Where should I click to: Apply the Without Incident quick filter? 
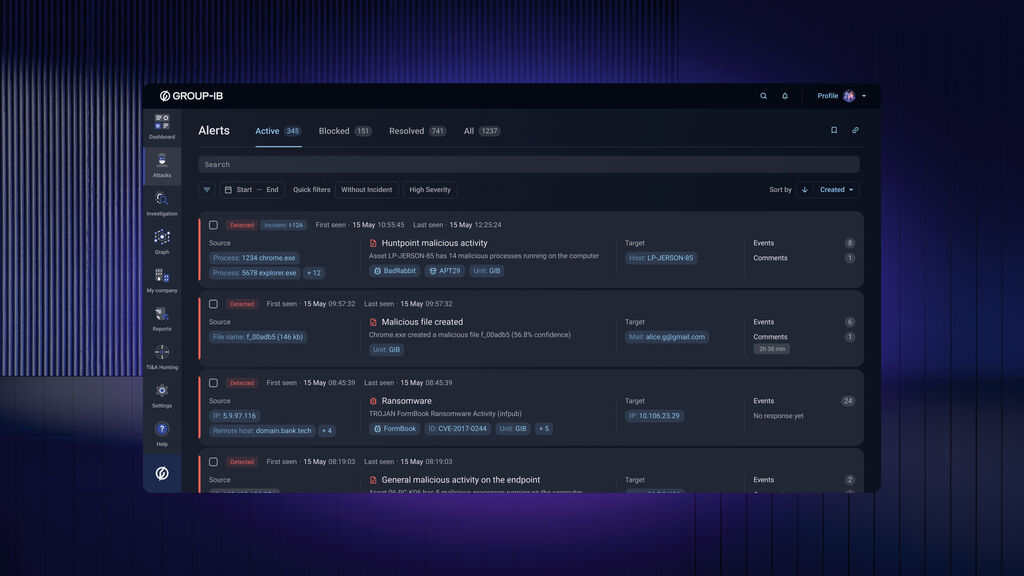pos(366,190)
